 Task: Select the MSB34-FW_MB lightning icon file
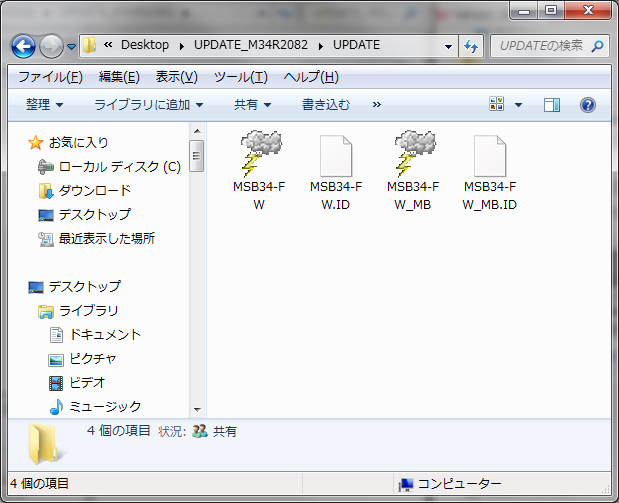pyautogui.click(x=413, y=155)
